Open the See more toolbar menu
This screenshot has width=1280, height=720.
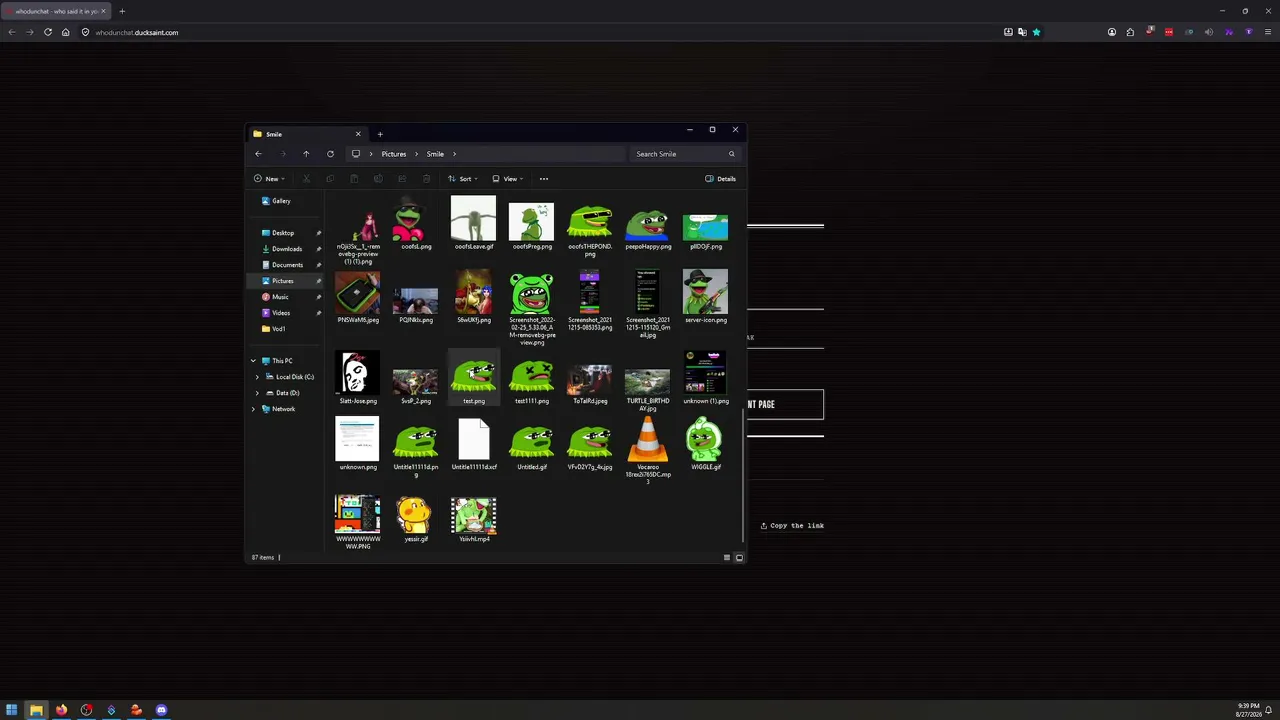click(544, 179)
